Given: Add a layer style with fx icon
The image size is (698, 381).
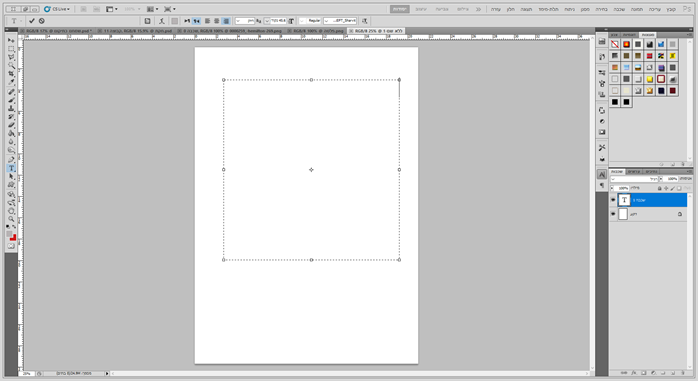Looking at the screenshot, I should coord(633,373).
